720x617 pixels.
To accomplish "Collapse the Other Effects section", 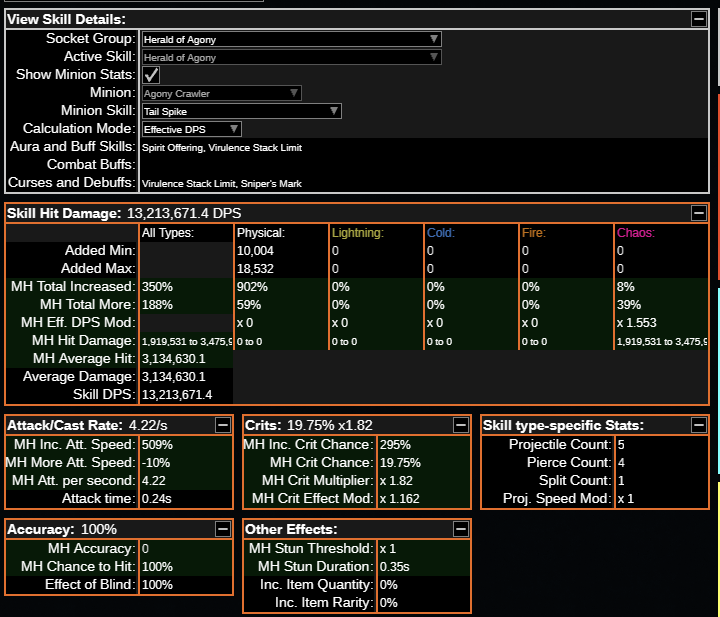I will coord(461,529).
